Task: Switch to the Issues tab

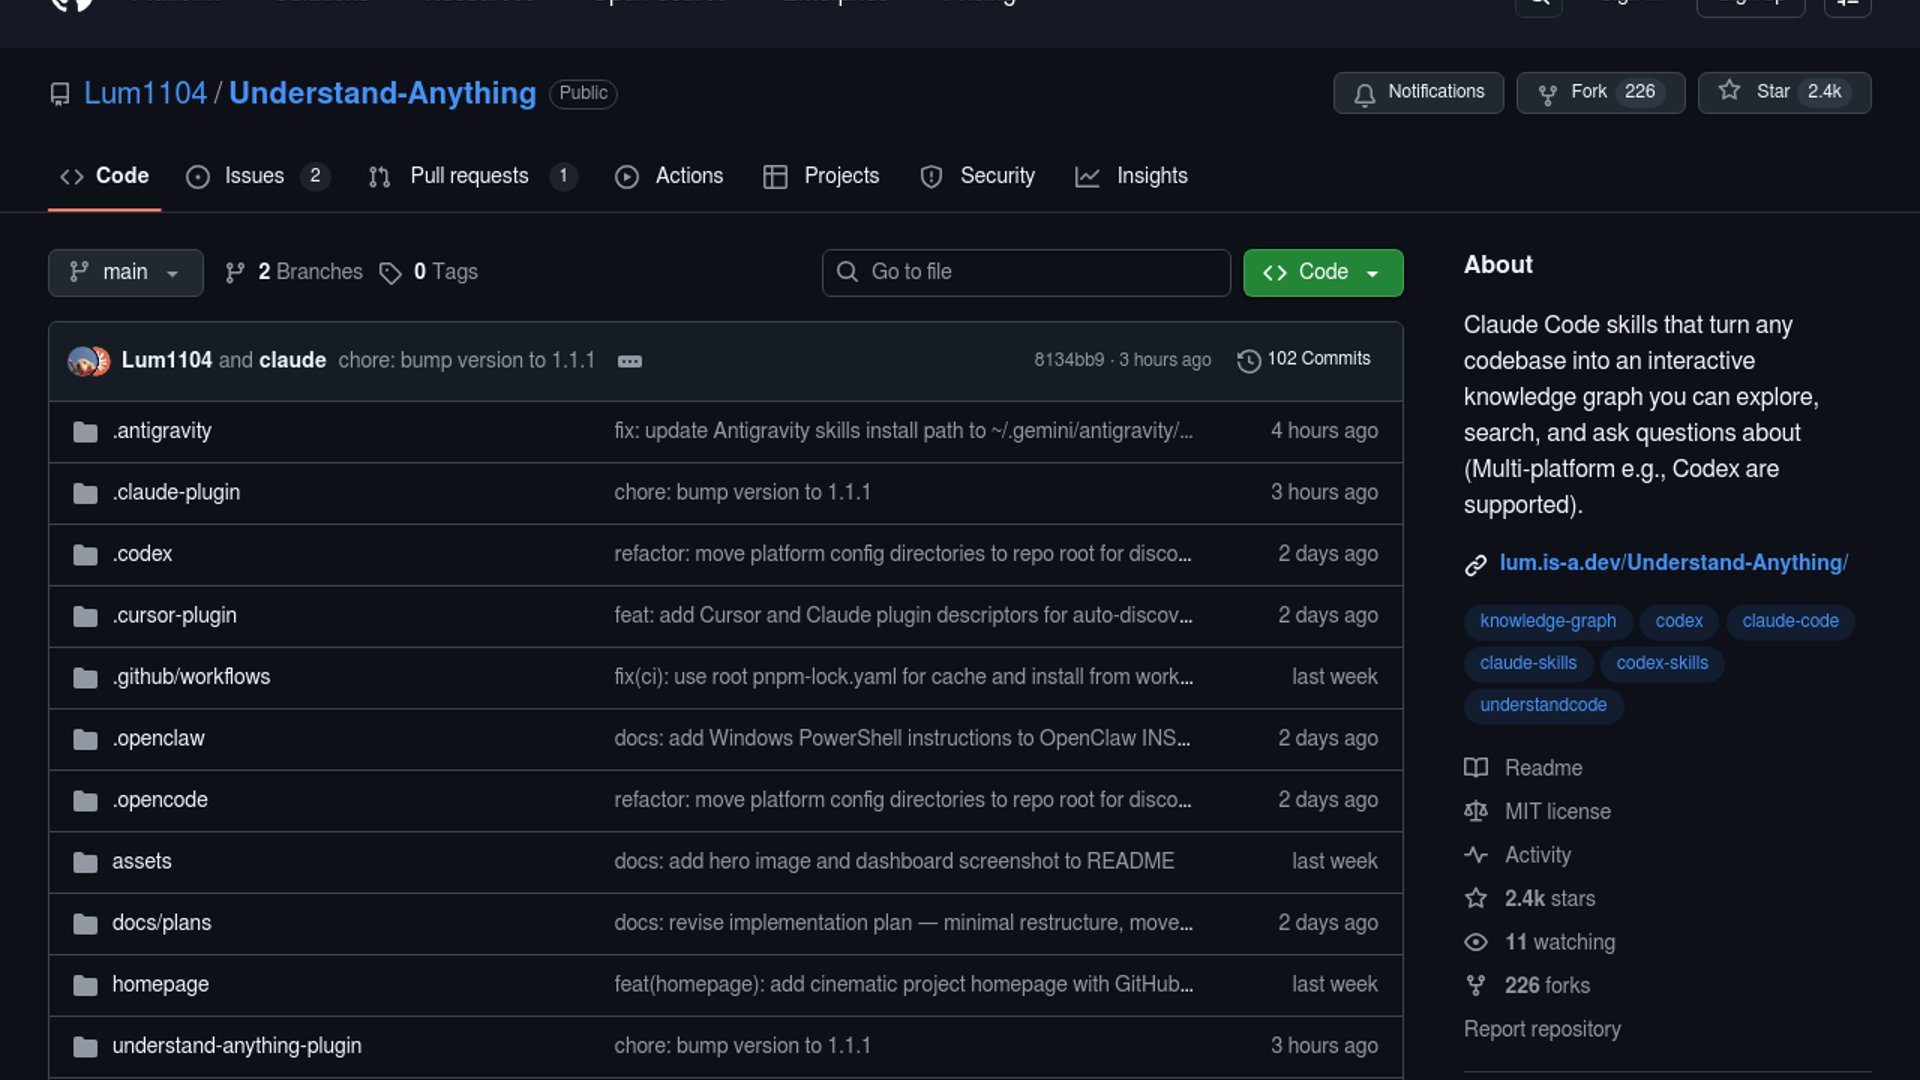Action: tap(254, 176)
